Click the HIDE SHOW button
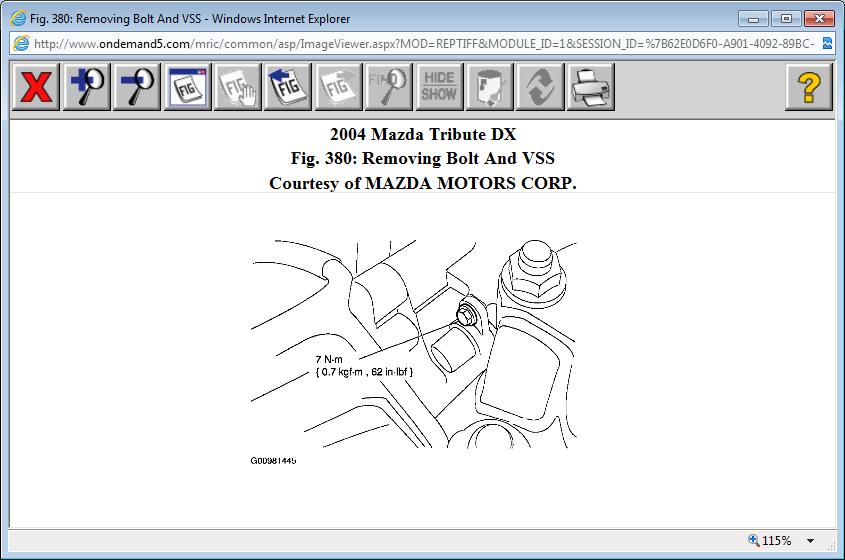Viewport: 845px width, 560px height. click(439, 87)
